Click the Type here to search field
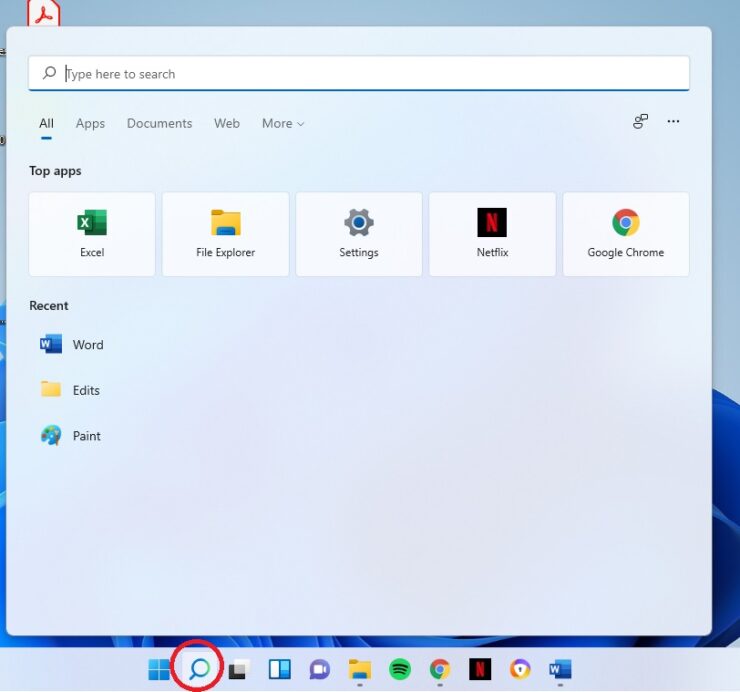Viewport: 740px width, 692px height. pos(359,73)
